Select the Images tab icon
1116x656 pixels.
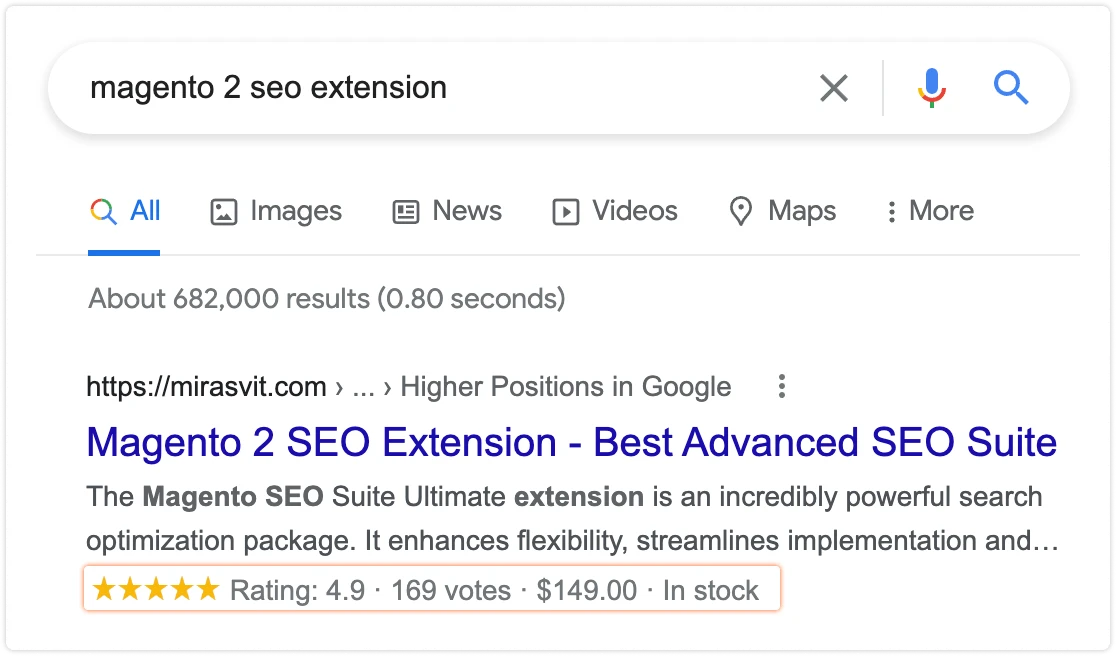tap(222, 211)
